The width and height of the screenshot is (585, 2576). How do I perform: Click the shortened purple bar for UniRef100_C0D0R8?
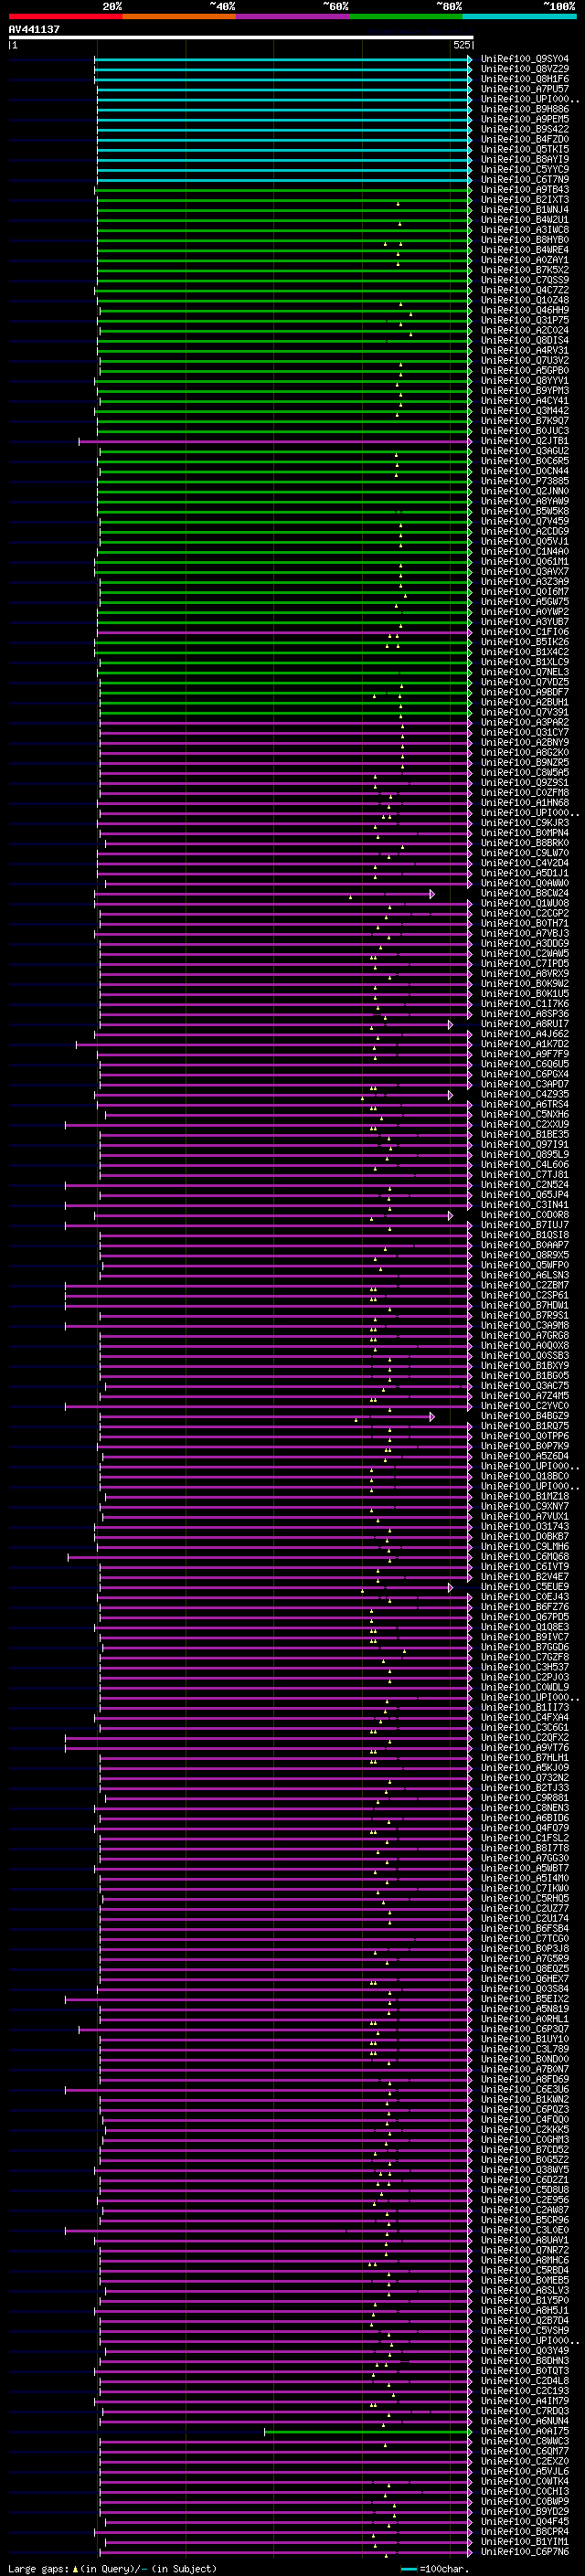coord(273,1215)
